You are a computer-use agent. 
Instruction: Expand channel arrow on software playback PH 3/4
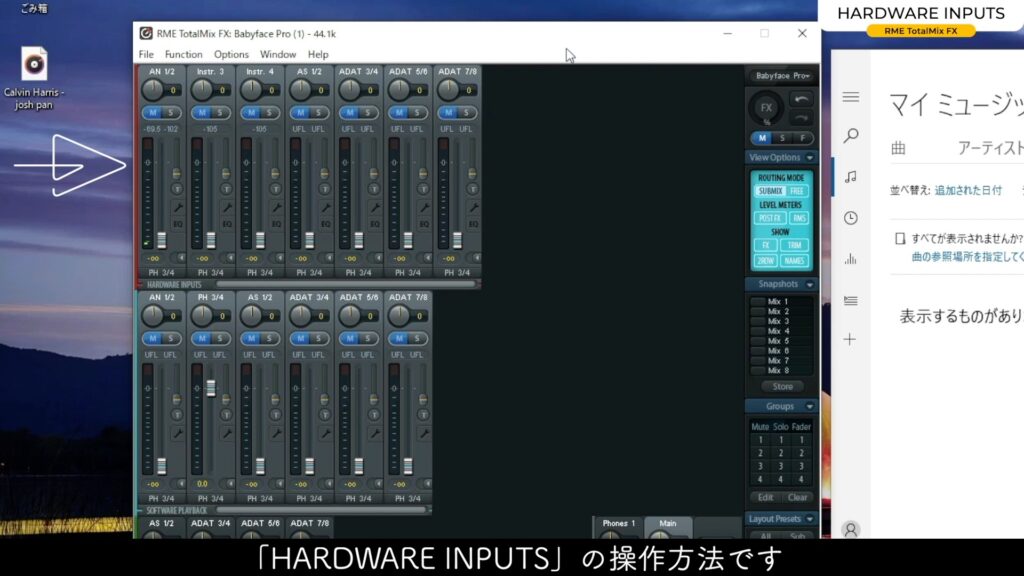tap(231, 484)
